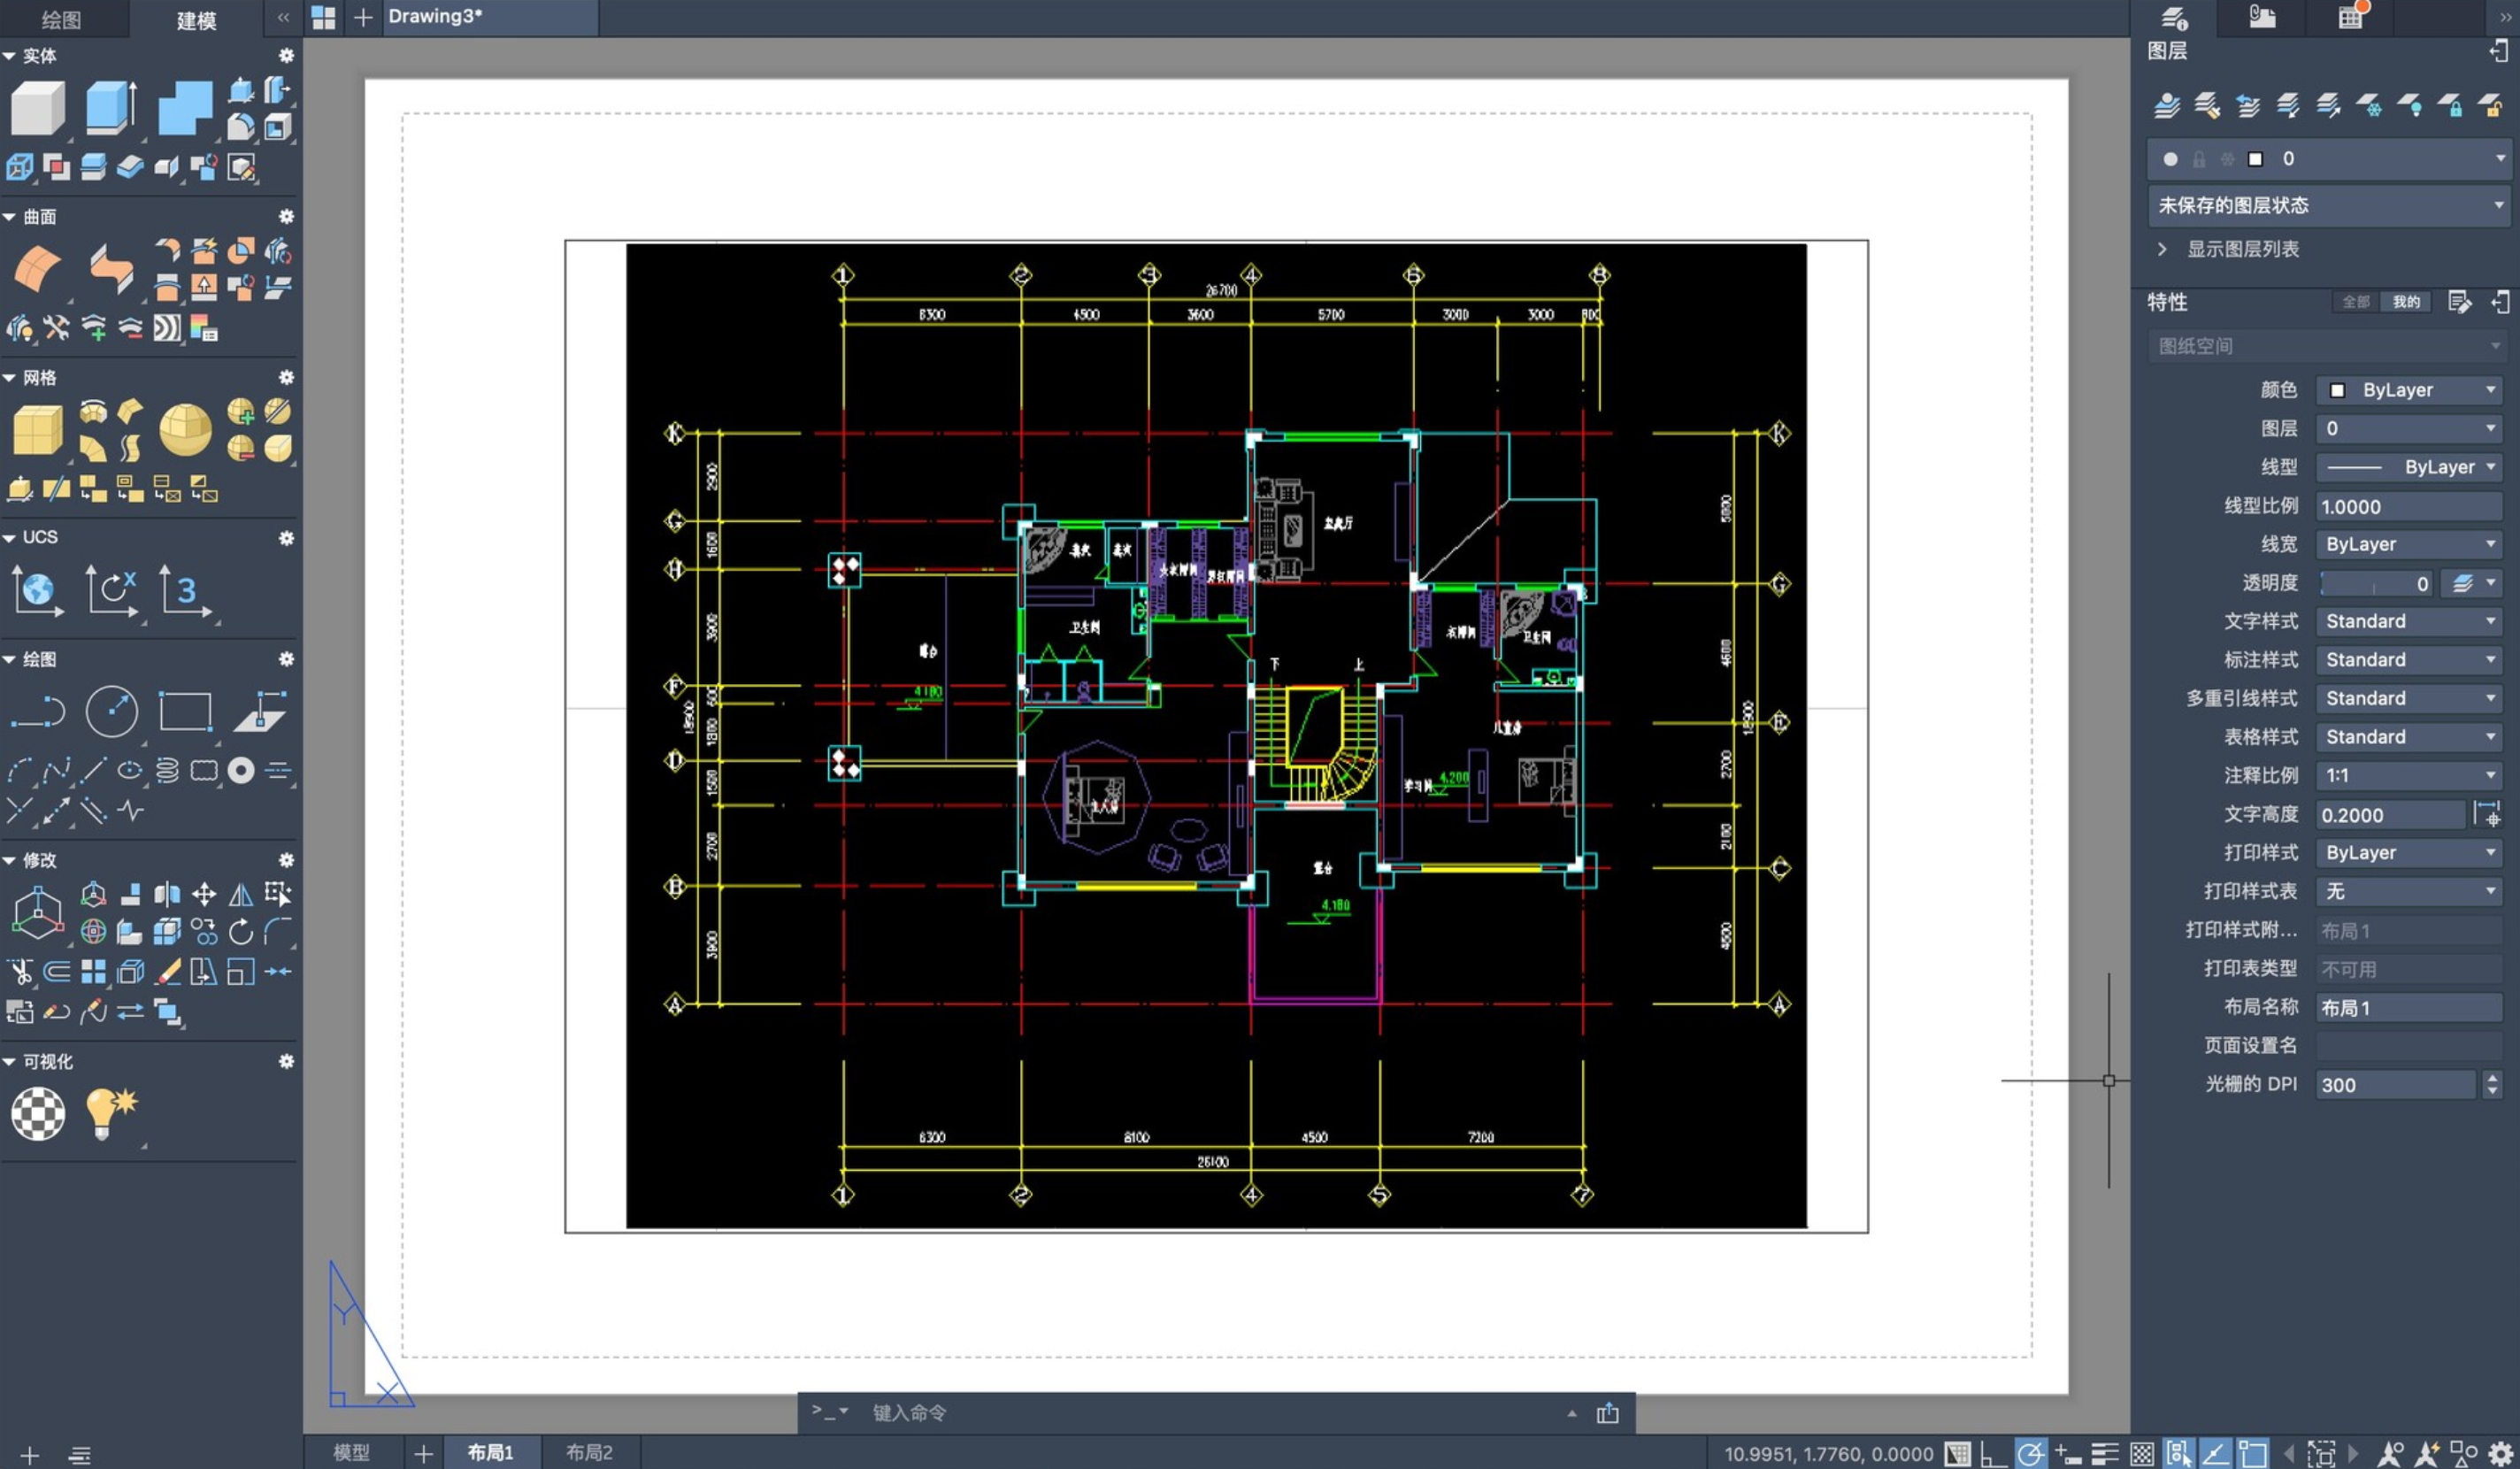The width and height of the screenshot is (2520, 1469).
Task: Select the Rectangle drawing tool
Action: 186,712
